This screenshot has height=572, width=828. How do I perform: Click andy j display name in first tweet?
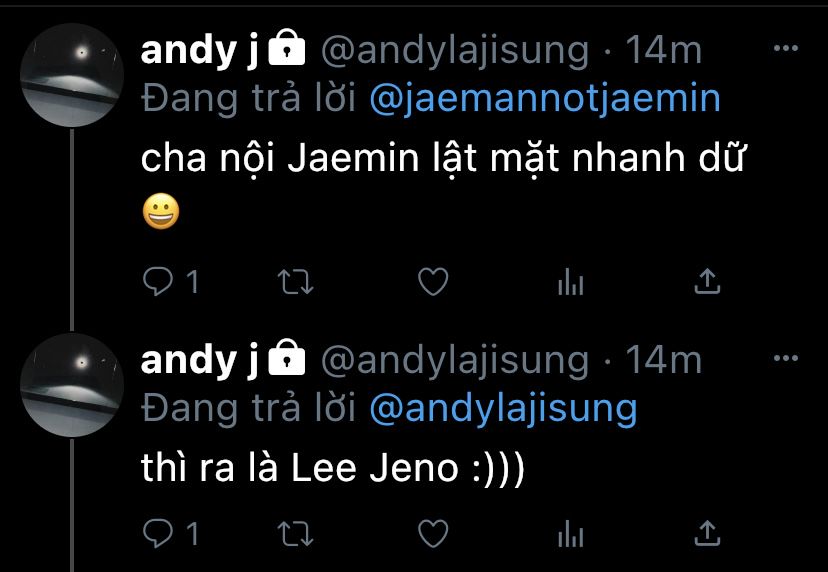[x=200, y=51]
